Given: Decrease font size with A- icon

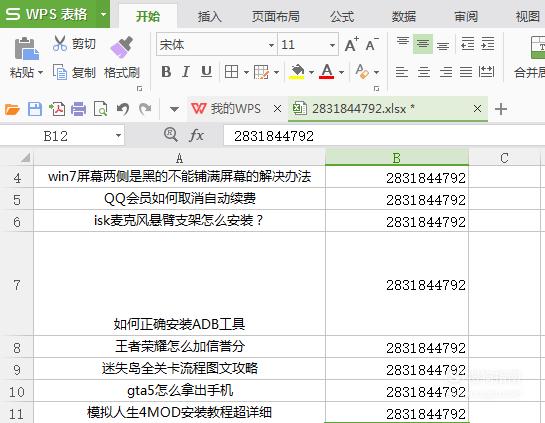Looking at the screenshot, I should point(372,44).
